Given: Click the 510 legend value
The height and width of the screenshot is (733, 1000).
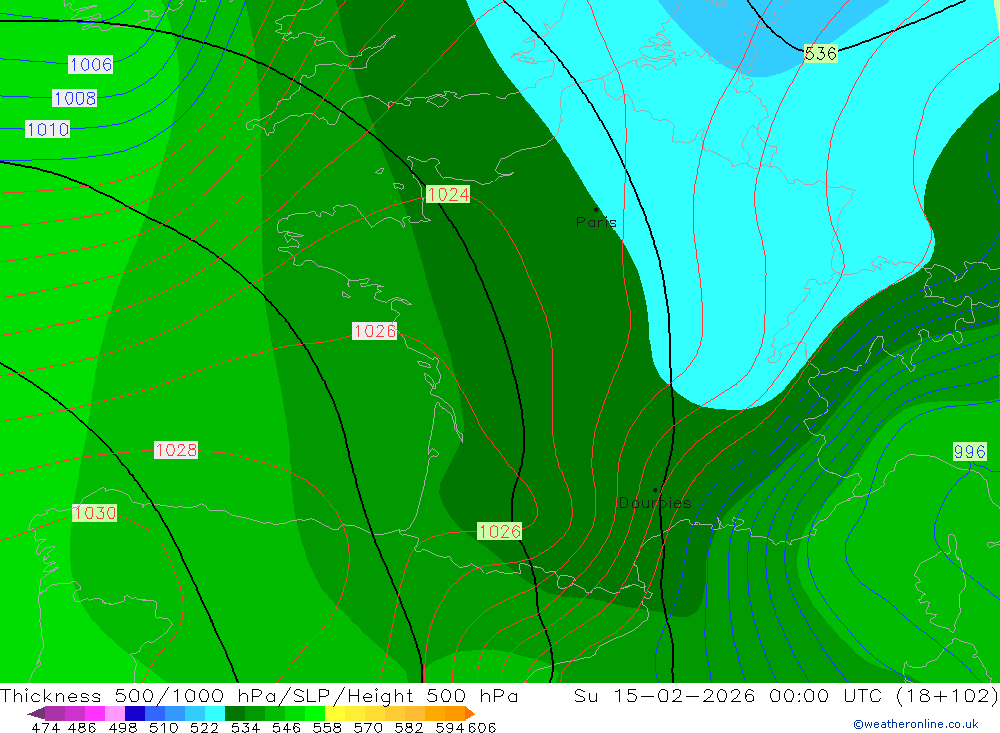Looking at the screenshot, I should pos(163,727).
